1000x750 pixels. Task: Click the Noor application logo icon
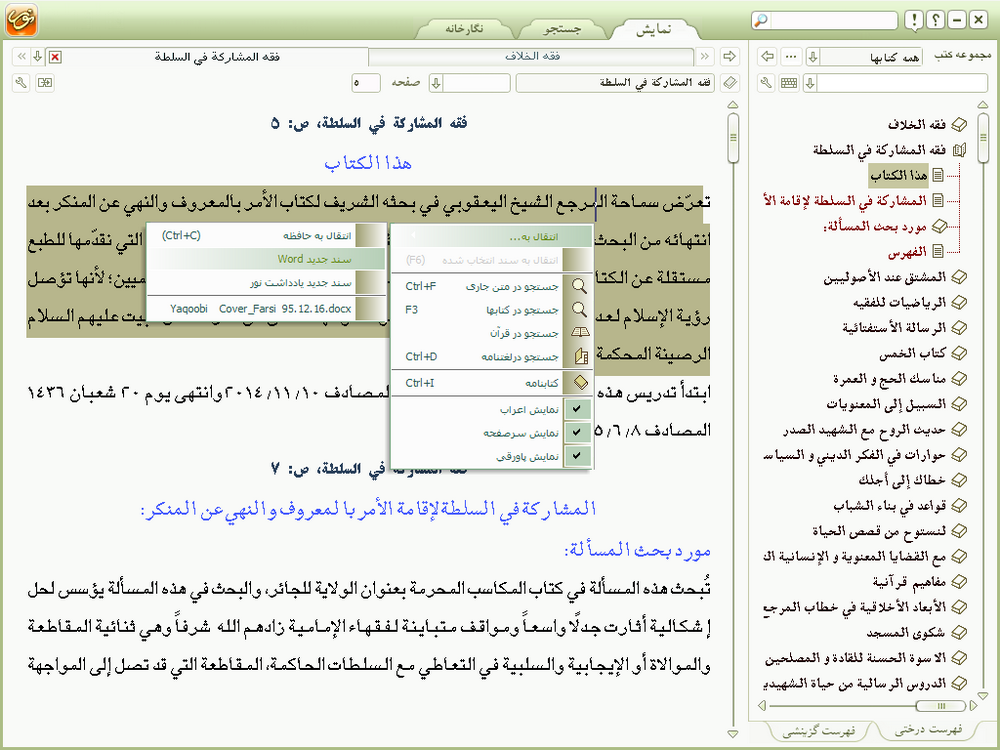(x=22, y=20)
